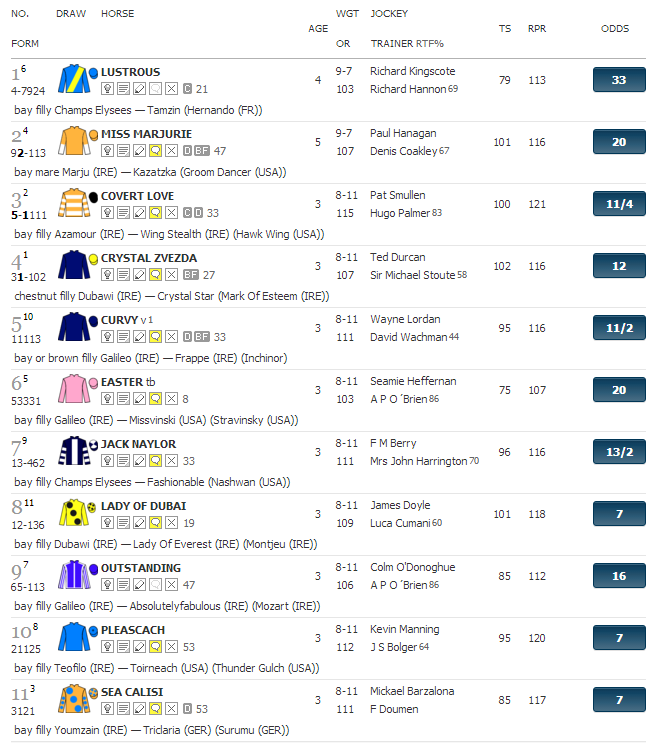Viewport: 655px width, 743px height.
Task: Open the yellow comment bubble for Sea Calisi
Action: [x=155, y=709]
